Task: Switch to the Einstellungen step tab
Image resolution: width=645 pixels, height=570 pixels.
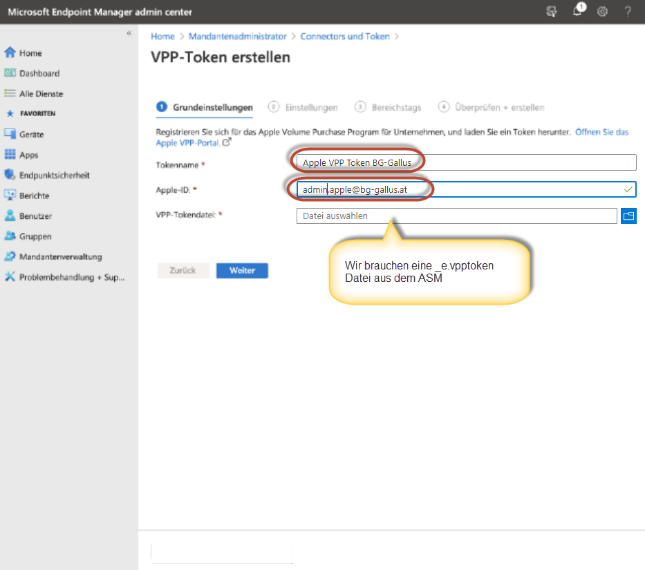Action: [x=310, y=107]
